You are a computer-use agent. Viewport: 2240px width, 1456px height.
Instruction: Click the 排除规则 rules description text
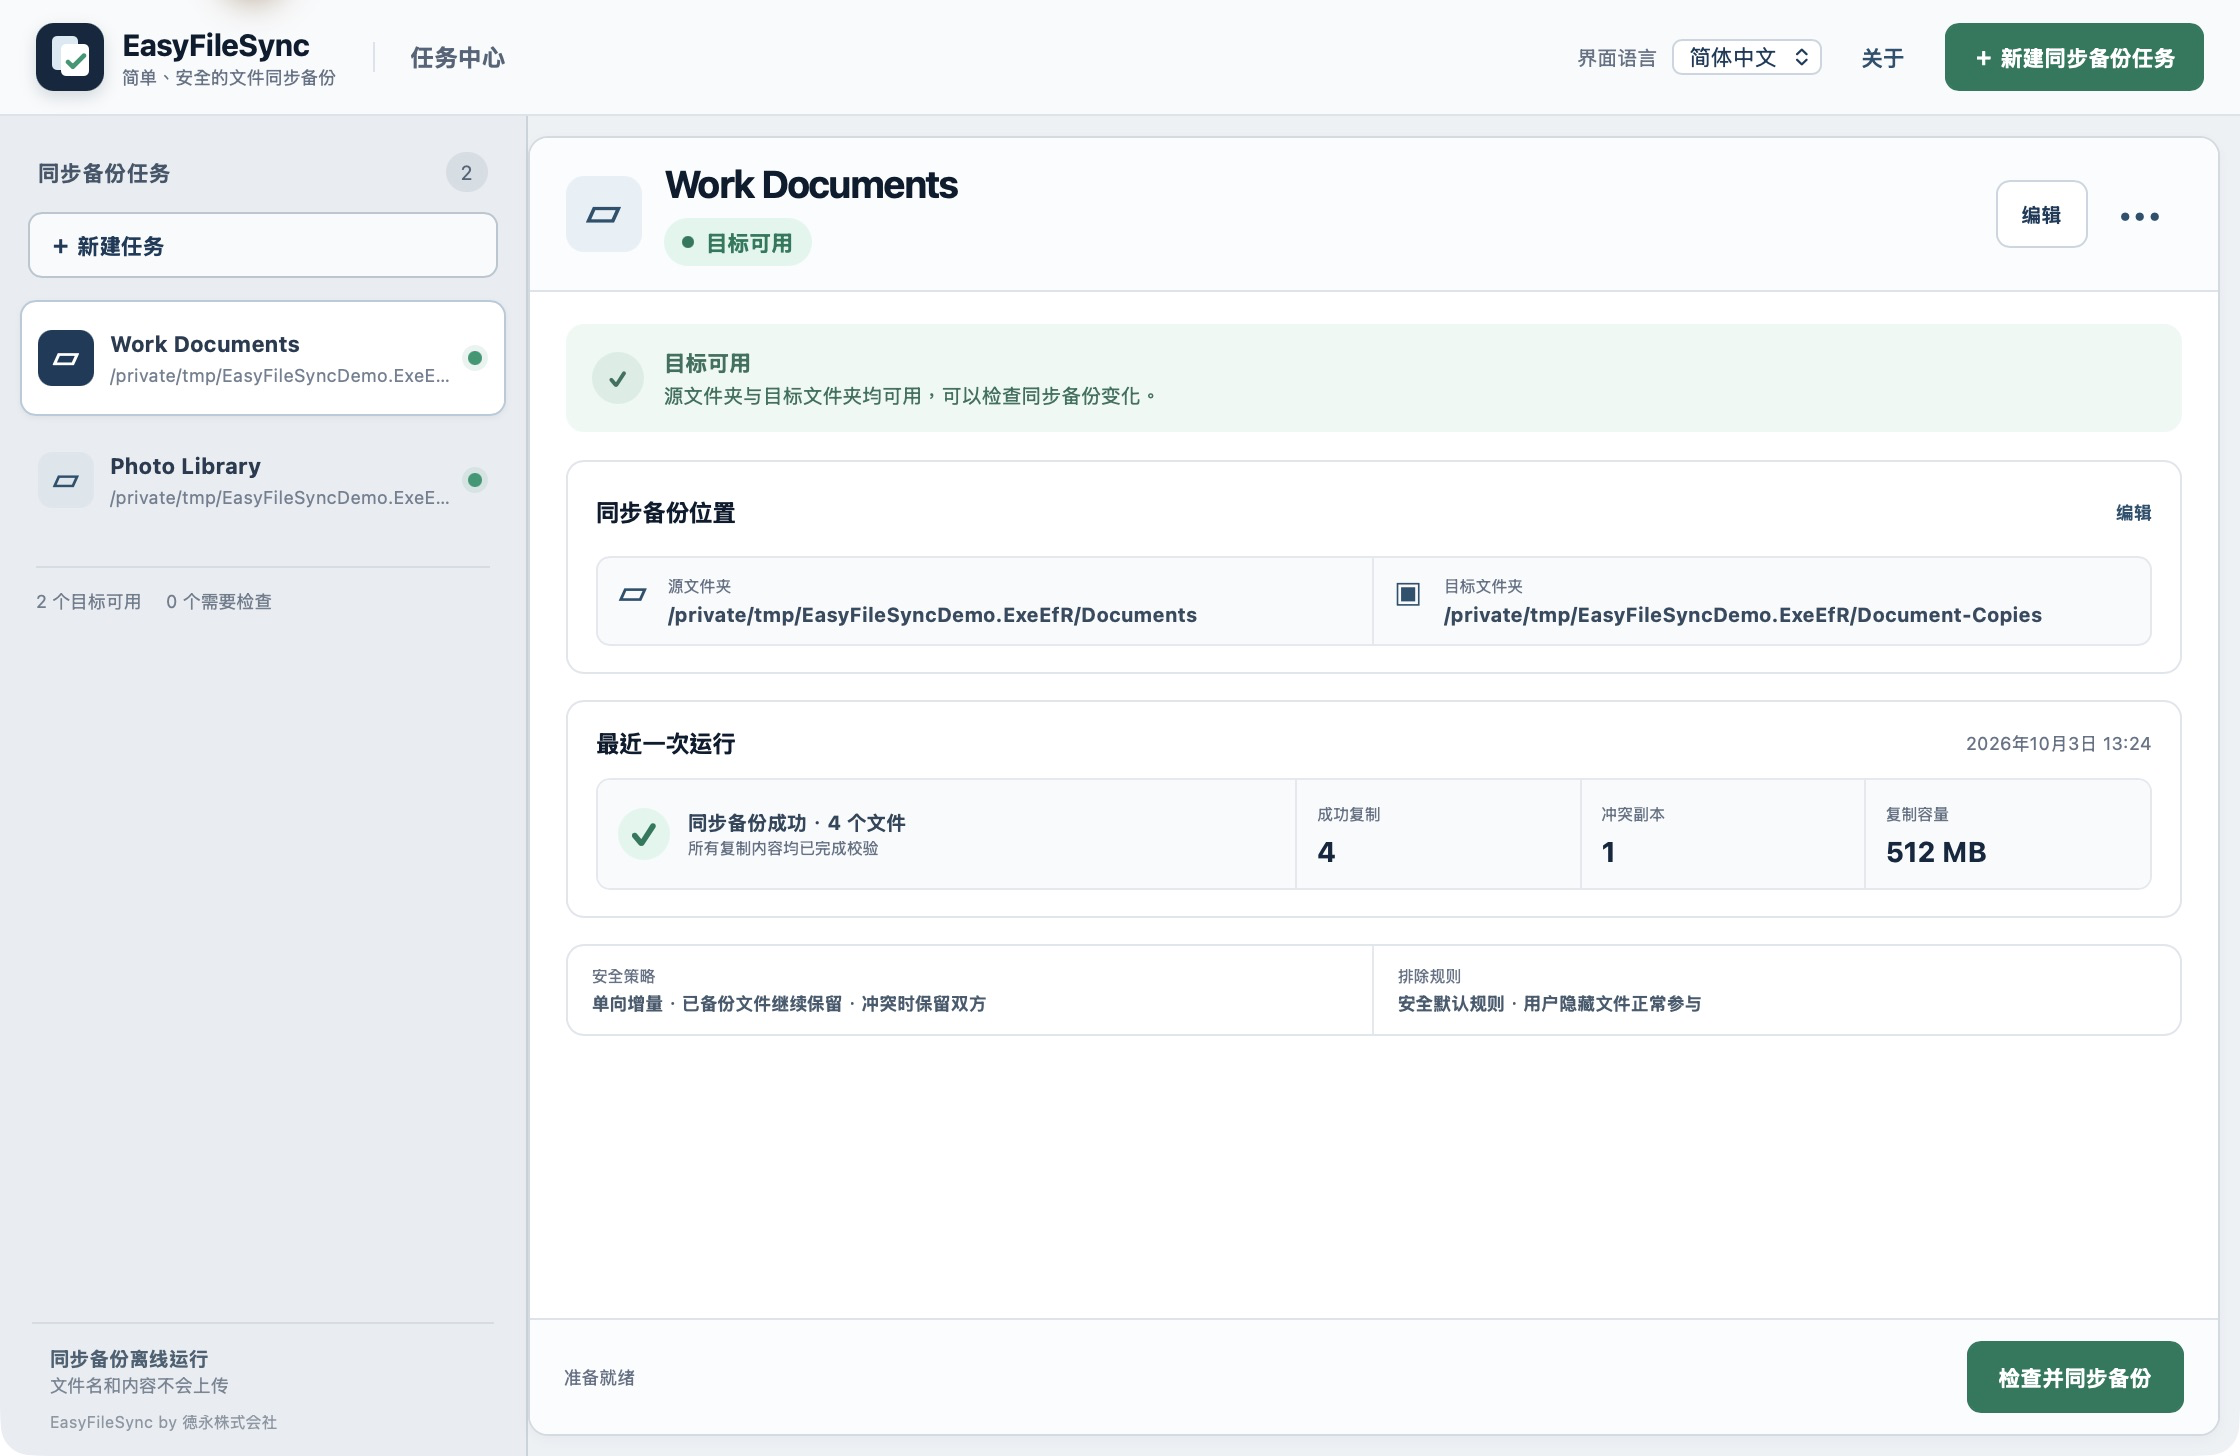[x=1549, y=1004]
